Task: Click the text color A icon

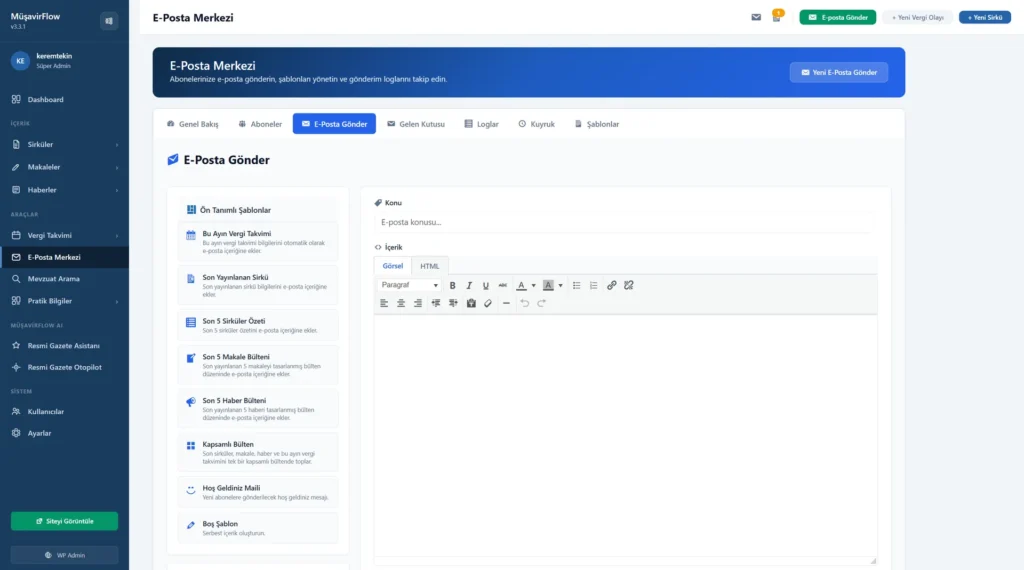Action: (x=521, y=285)
